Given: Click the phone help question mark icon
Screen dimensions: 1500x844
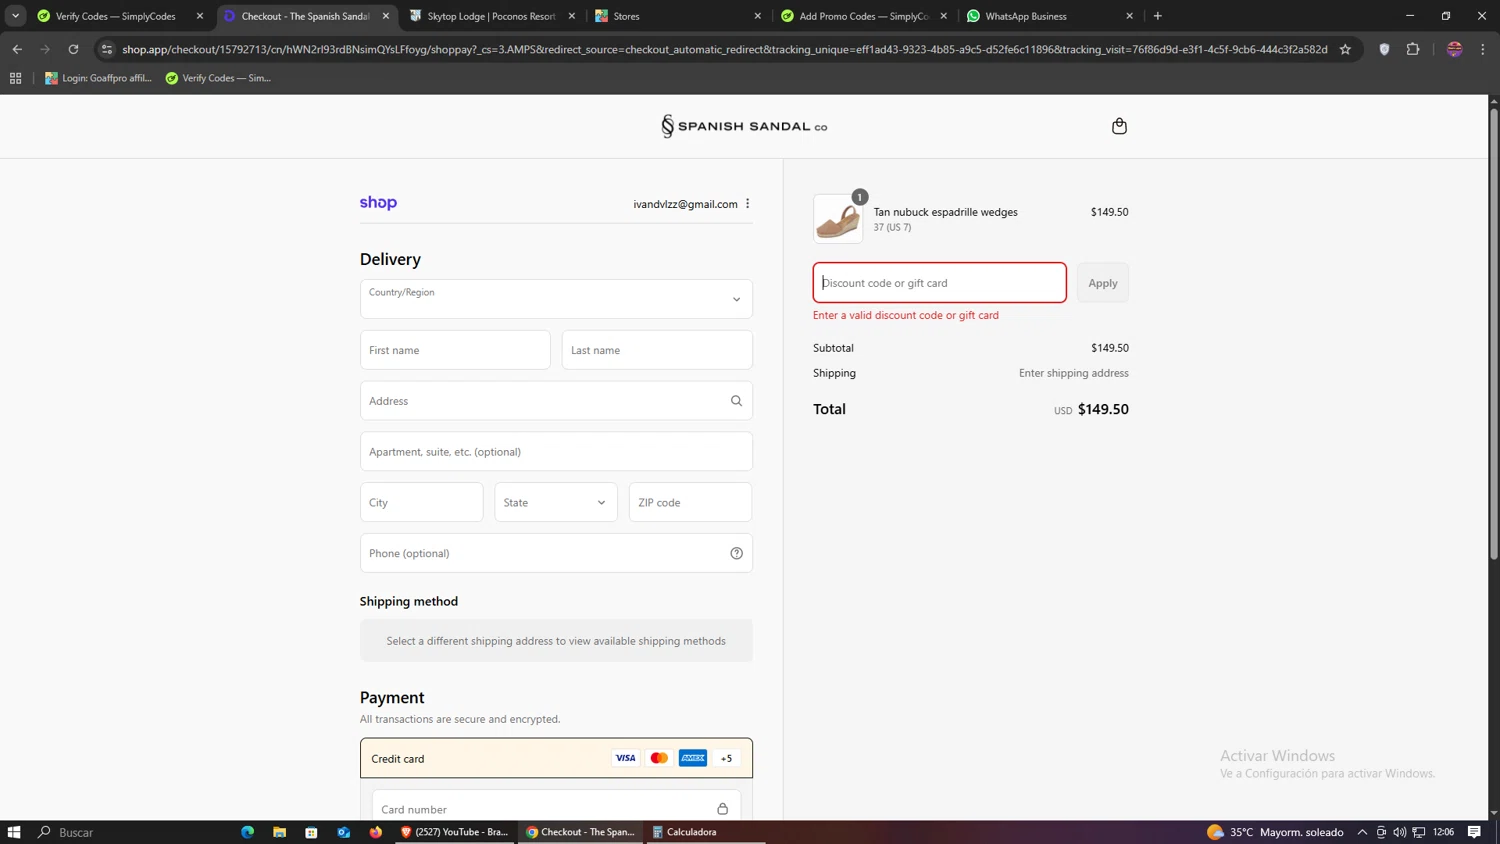Looking at the screenshot, I should coord(736,553).
